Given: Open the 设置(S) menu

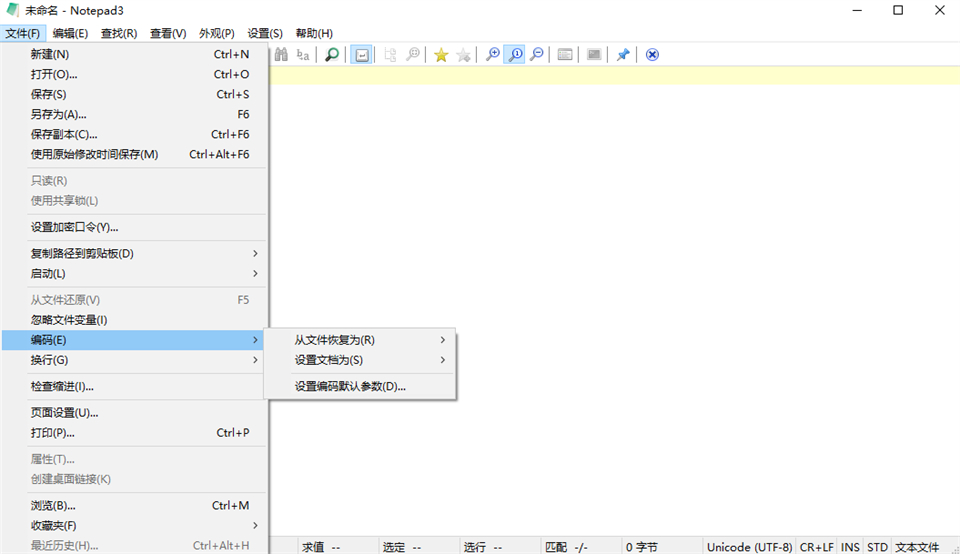Looking at the screenshot, I should click(265, 33).
